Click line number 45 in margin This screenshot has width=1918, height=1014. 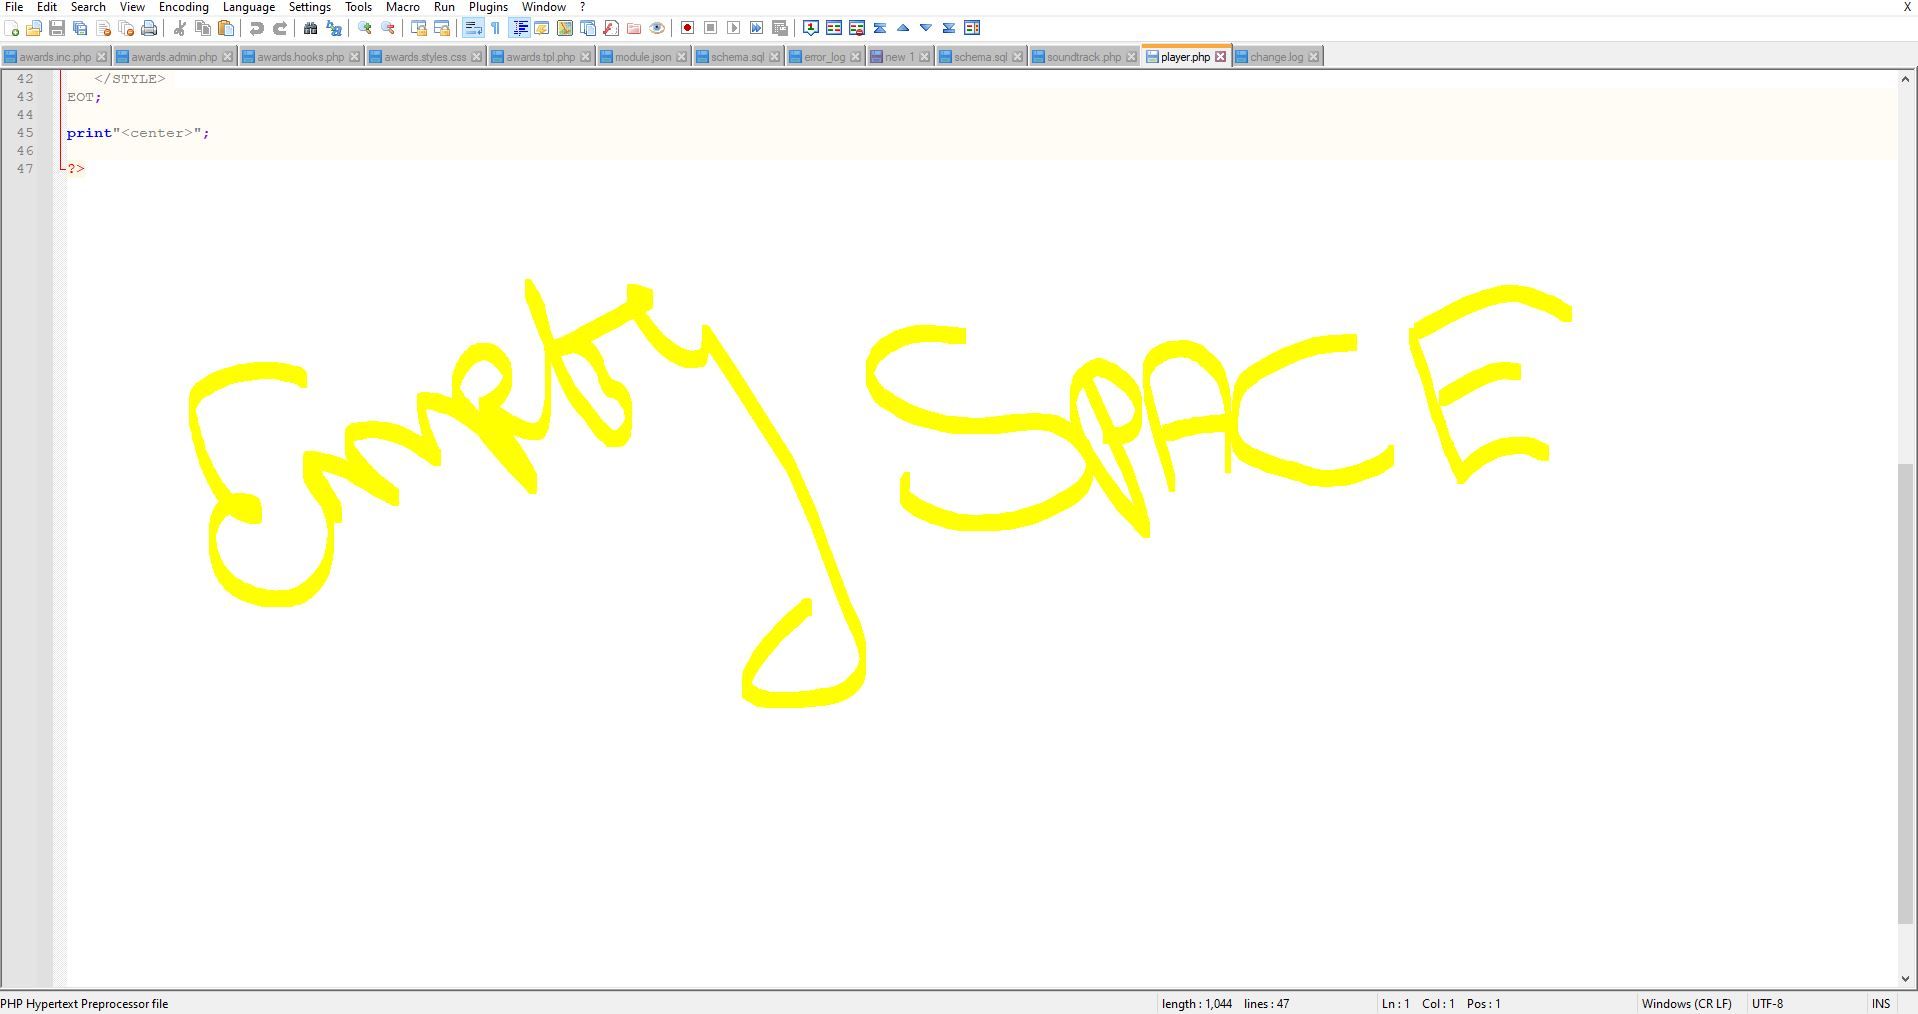pyautogui.click(x=24, y=133)
